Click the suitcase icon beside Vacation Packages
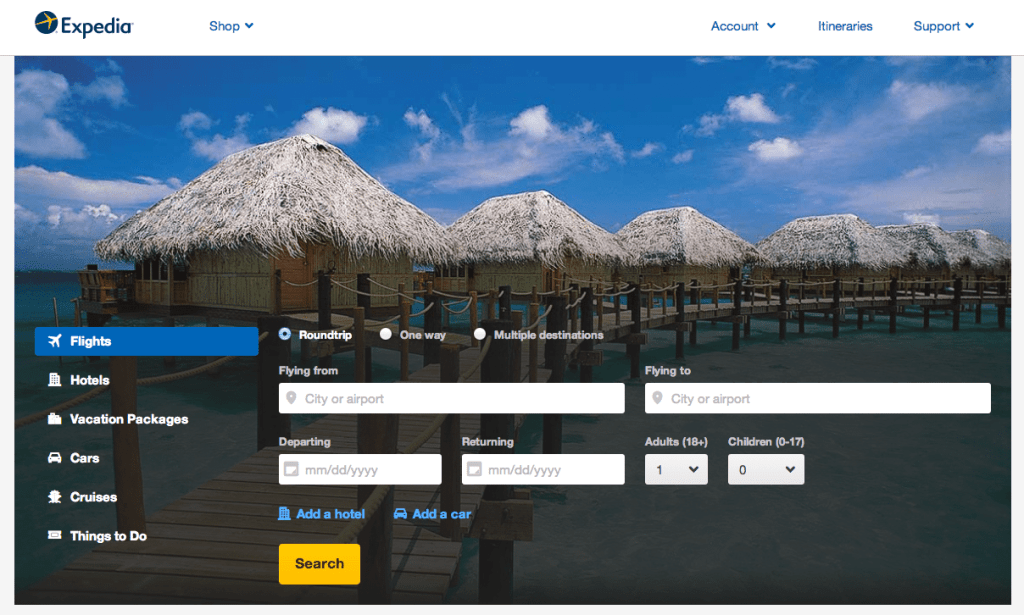Viewport: 1024px width, 615px height. coord(55,418)
